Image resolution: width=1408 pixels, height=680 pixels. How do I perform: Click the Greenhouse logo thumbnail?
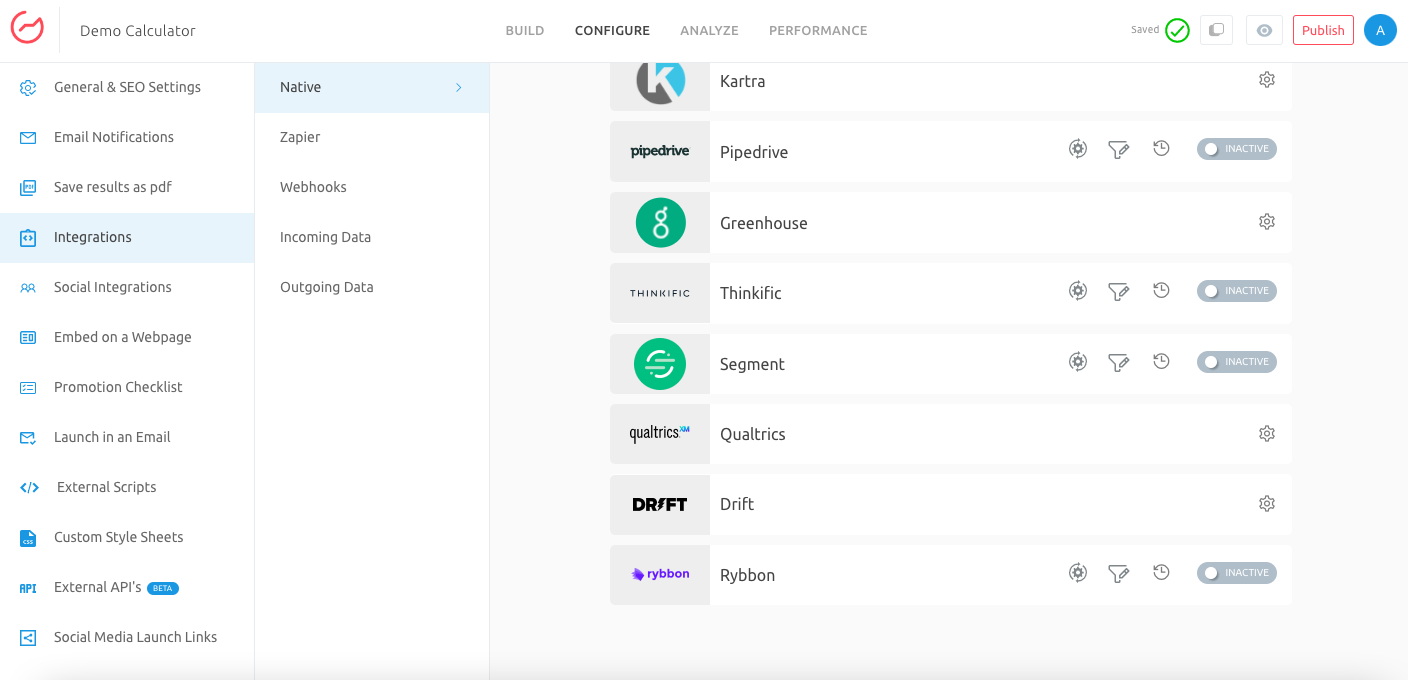(x=660, y=223)
